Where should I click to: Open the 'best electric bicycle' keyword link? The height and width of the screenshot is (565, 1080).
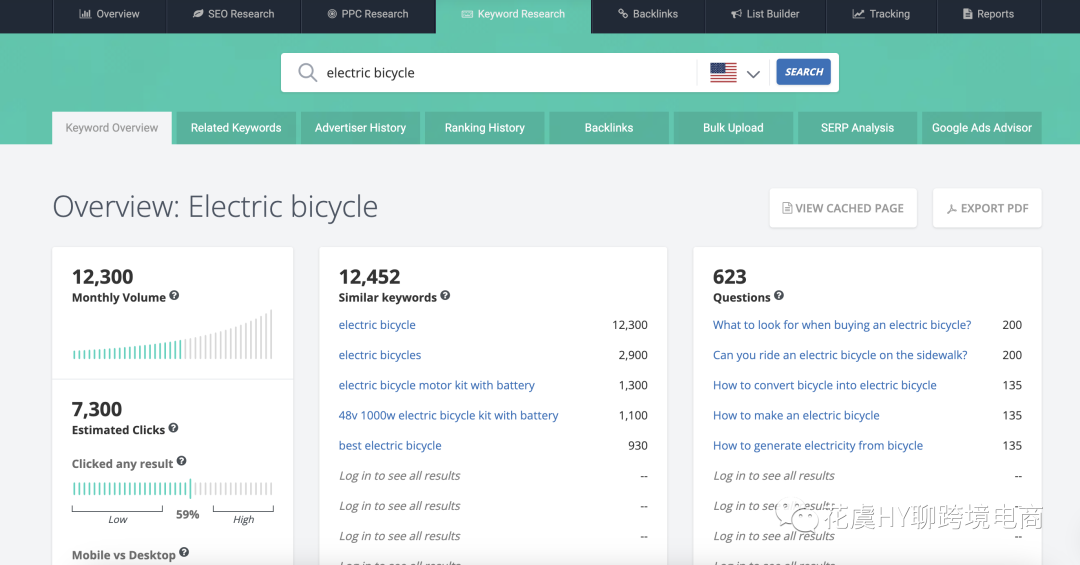pyautogui.click(x=390, y=446)
